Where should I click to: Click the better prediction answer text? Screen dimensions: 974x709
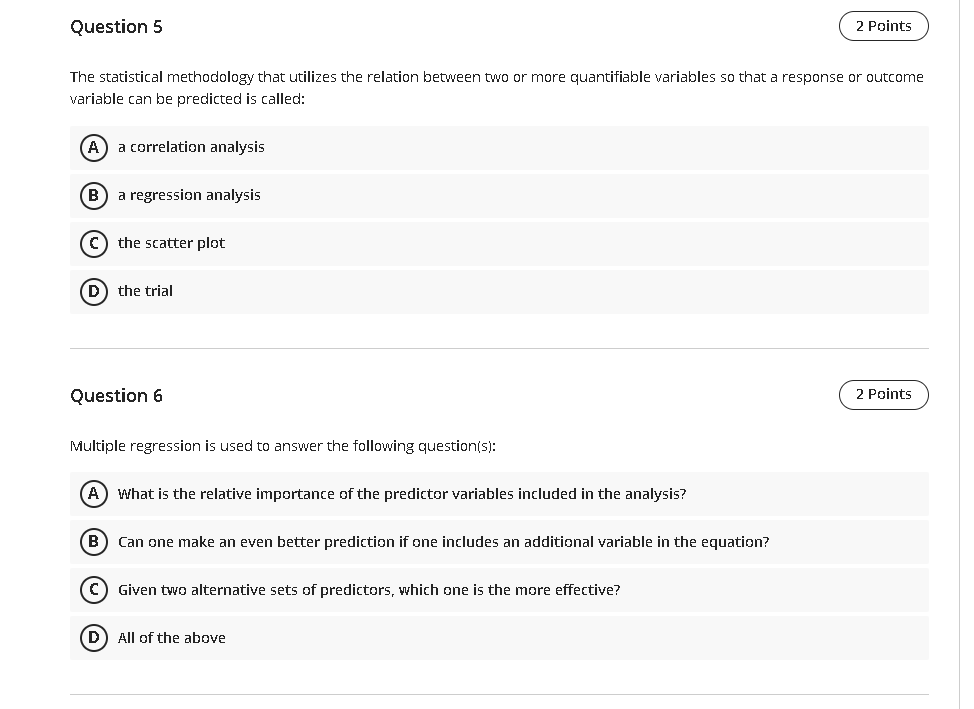tap(443, 541)
